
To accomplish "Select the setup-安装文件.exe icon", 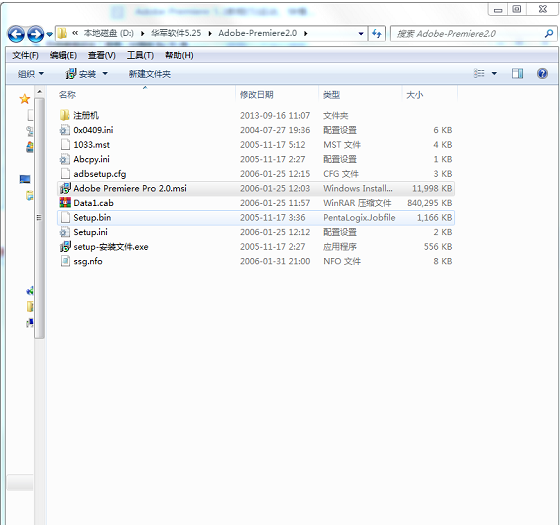I will 65,246.
